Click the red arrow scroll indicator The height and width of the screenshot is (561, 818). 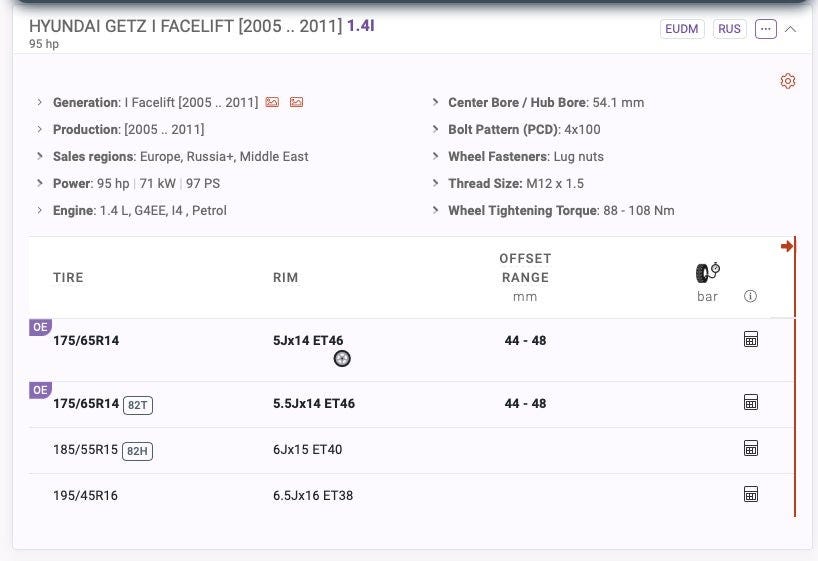(x=787, y=246)
